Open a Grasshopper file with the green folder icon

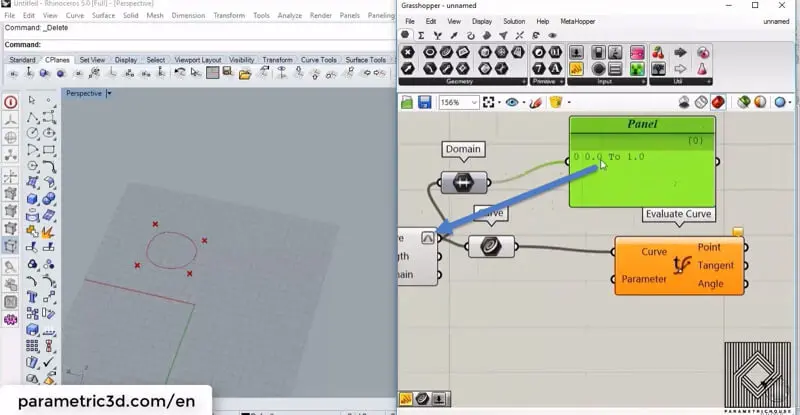tap(407, 103)
